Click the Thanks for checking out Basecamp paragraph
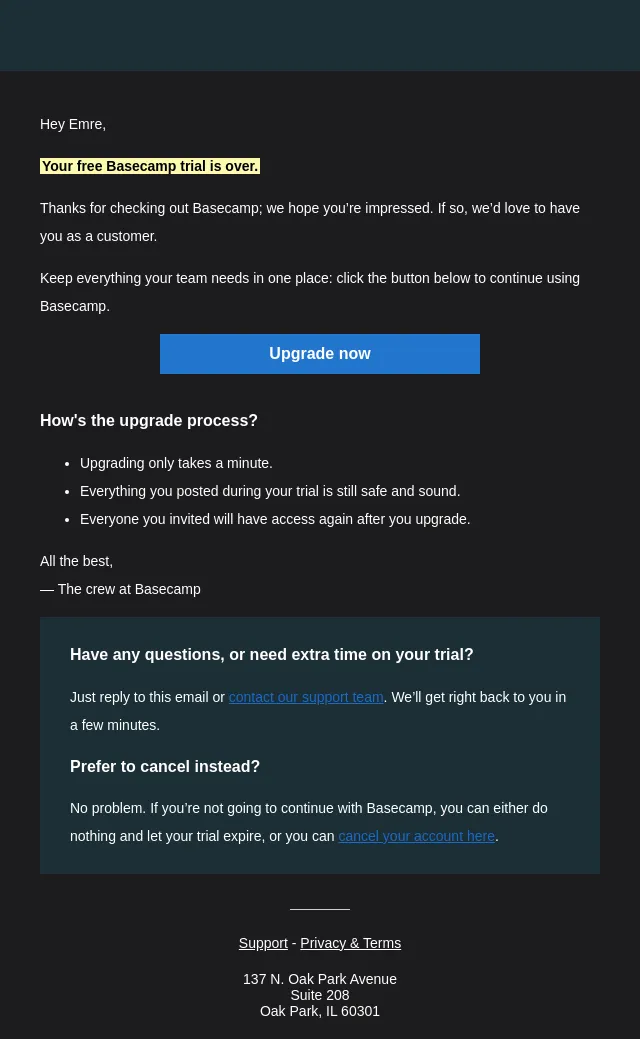 pyautogui.click(x=310, y=222)
